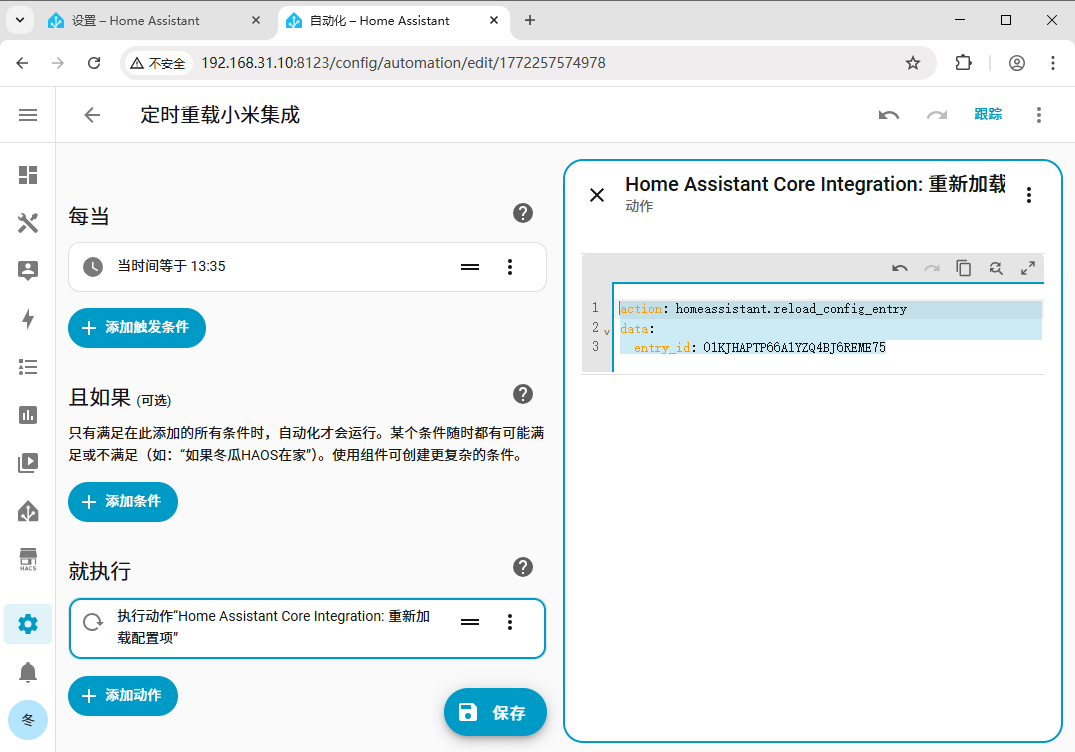Open the download-box sidebar icon
This screenshot has width=1075, height=752.
pyautogui.click(x=28, y=511)
